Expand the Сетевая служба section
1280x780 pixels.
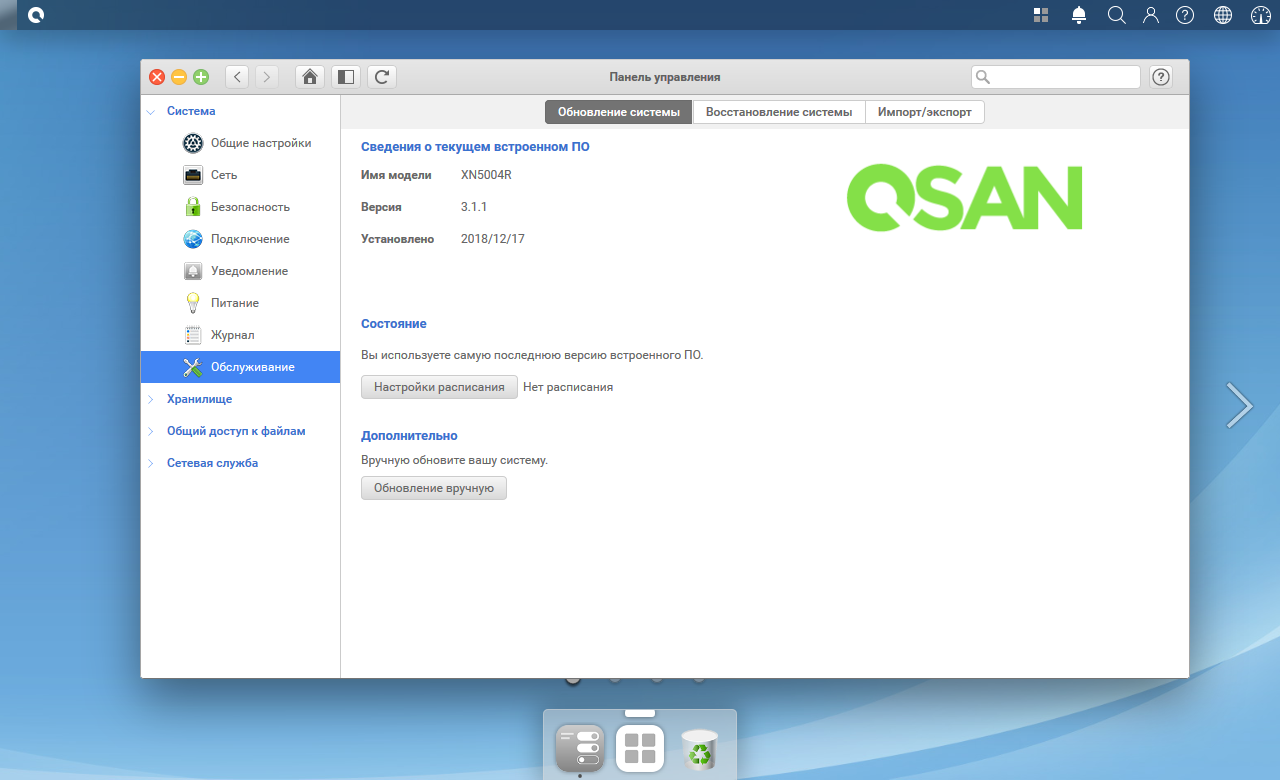coord(151,463)
